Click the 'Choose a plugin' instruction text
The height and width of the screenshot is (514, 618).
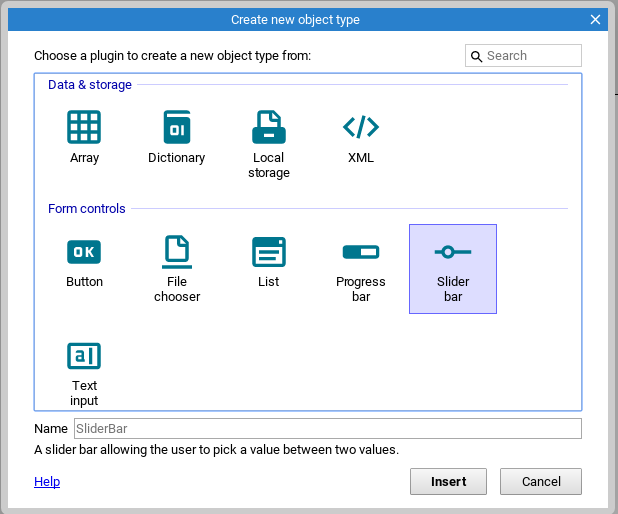pyautogui.click(x=173, y=56)
